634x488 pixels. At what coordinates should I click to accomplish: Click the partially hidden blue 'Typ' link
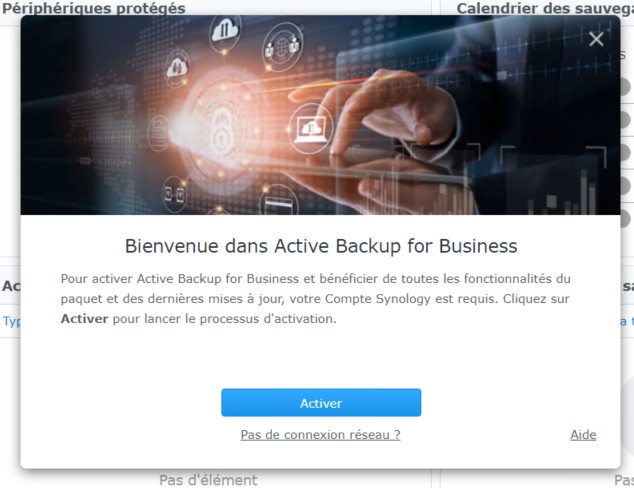[x=11, y=321]
